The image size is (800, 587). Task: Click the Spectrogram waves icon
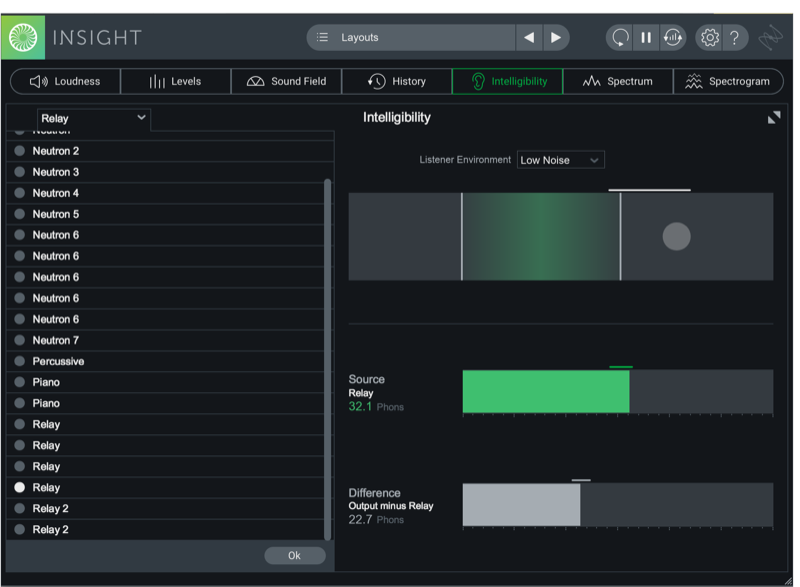point(693,82)
